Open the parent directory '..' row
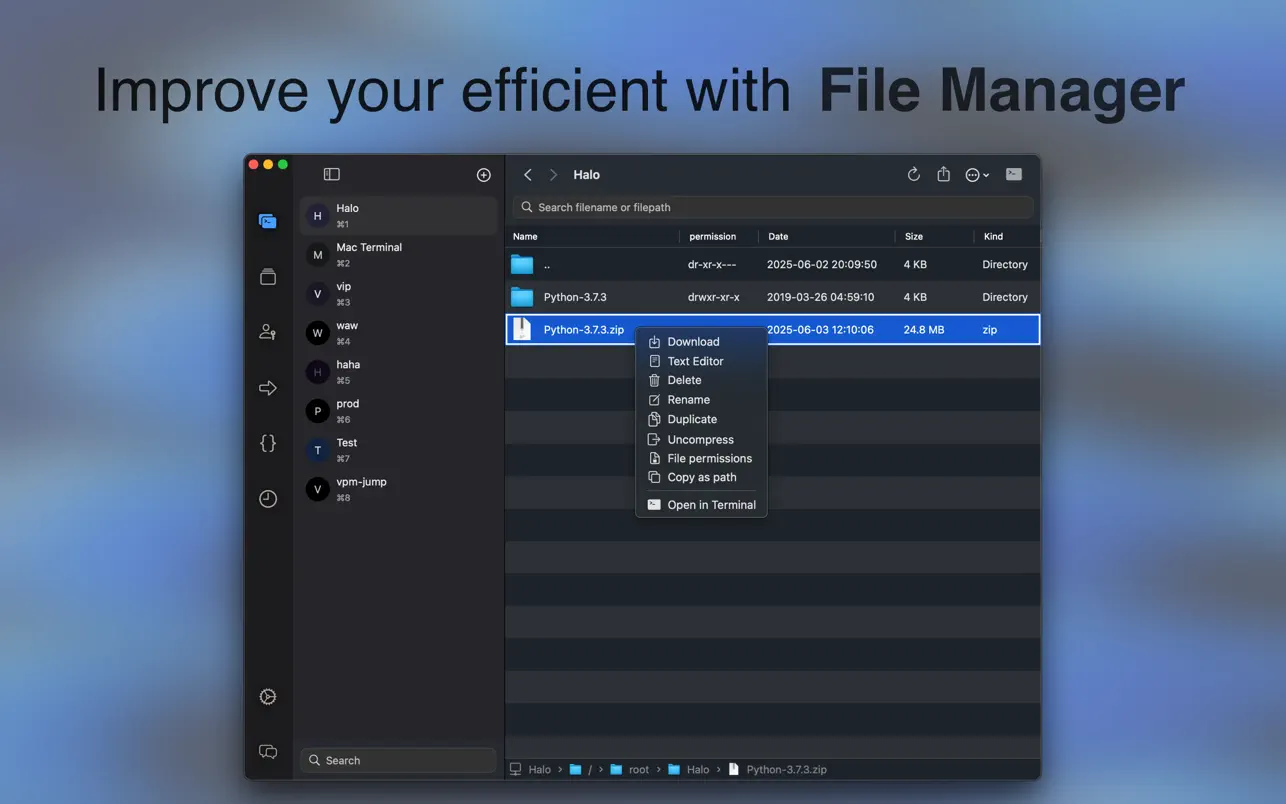 pos(773,265)
